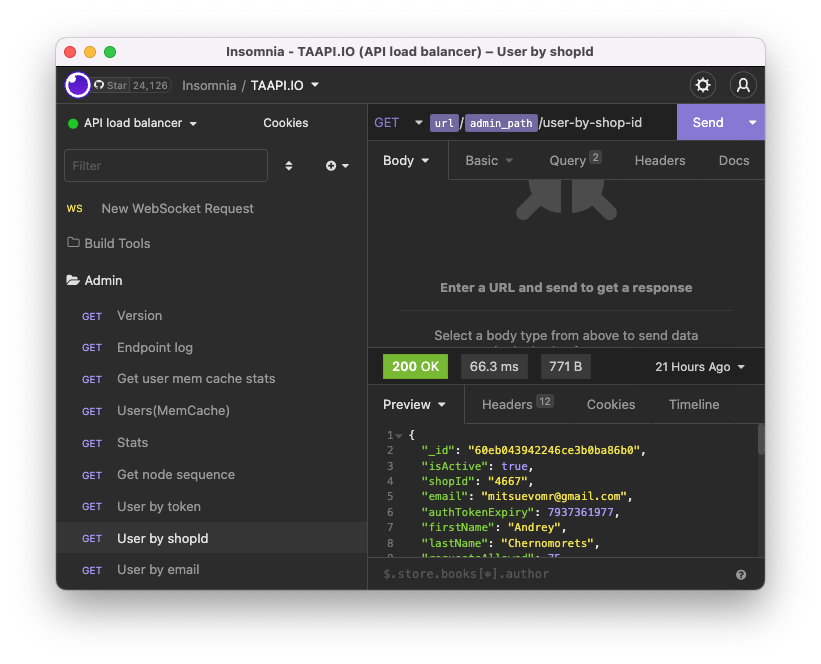Open the Preview mode dropdown
This screenshot has width=821, height=664.
(x=414, y=405)
